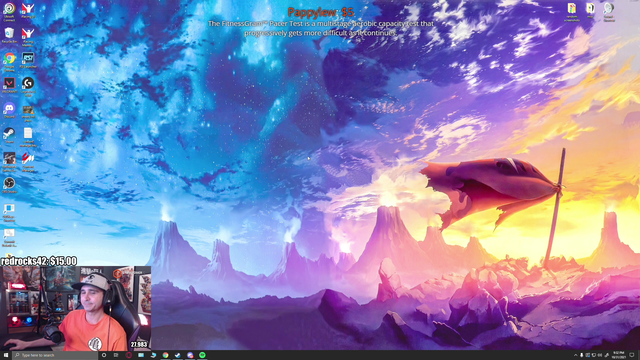
Task: Open the Discord desktop shortcut
Action: [9, 110]
